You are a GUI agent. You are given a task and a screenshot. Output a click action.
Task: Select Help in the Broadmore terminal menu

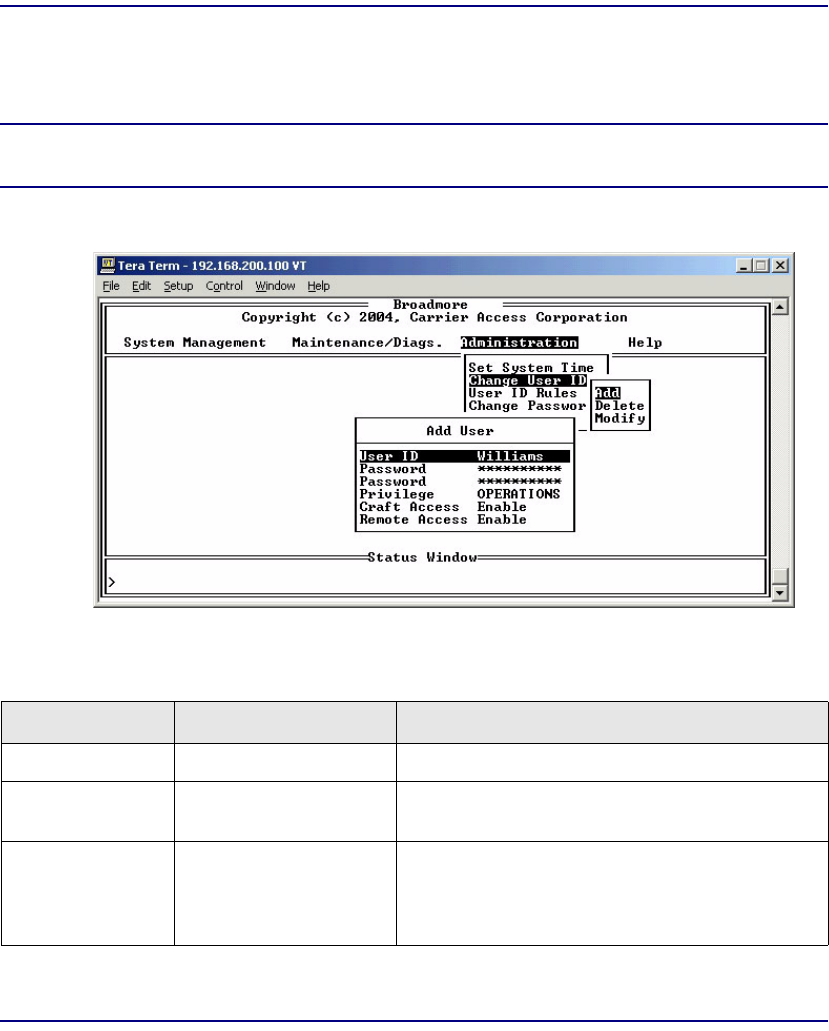click(x=645, y=343)
